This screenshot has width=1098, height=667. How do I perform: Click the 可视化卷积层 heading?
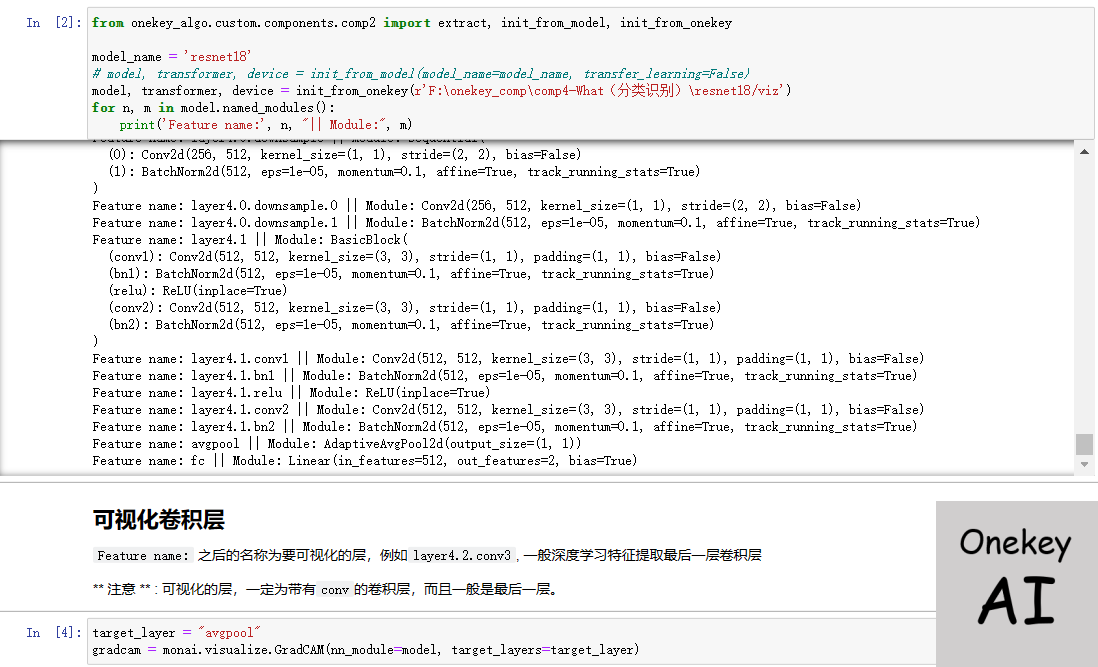click(x=158, y=520)
